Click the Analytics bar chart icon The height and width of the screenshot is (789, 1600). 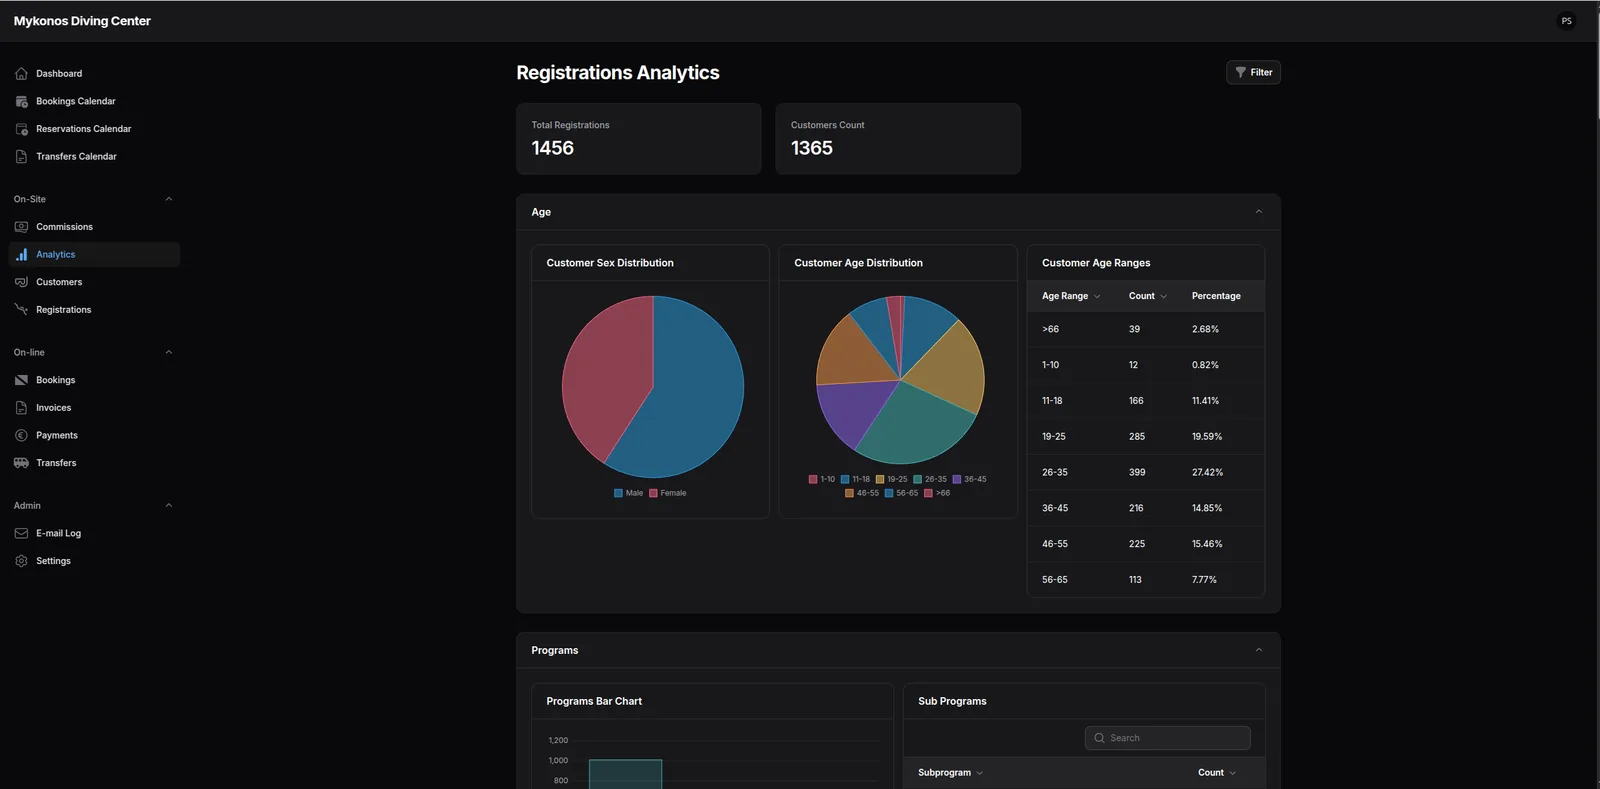coord(21,255)
